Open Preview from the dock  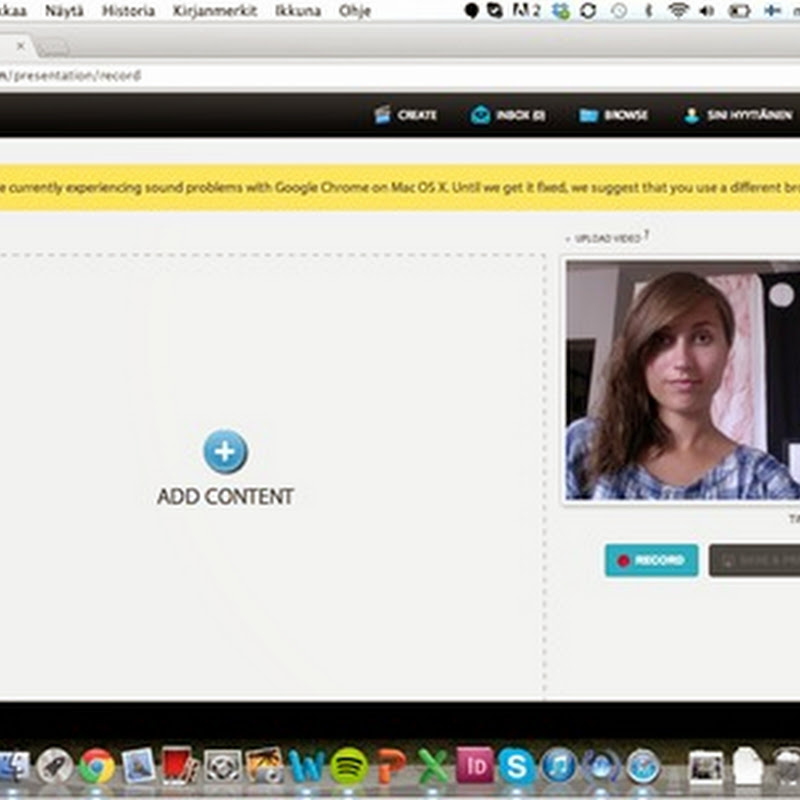[x=138, y=765]
